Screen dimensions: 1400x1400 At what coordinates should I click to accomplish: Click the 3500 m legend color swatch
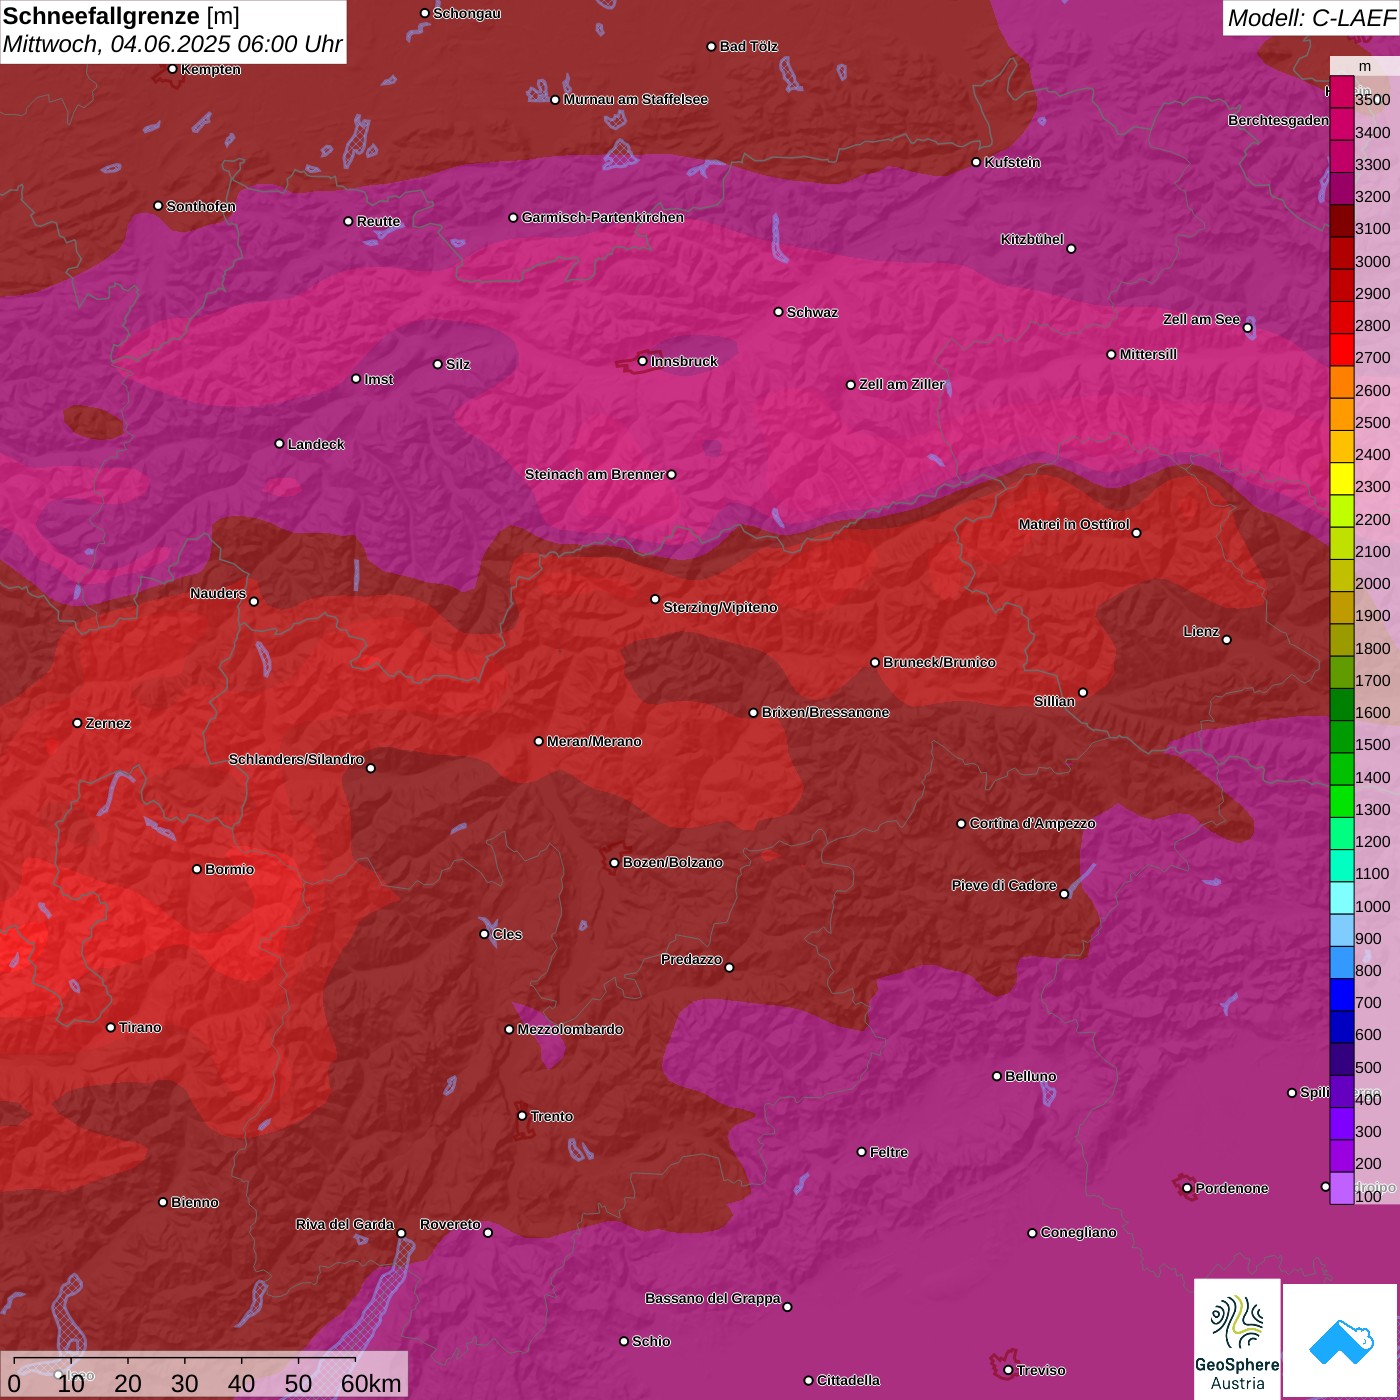[x=1341, y=92]
